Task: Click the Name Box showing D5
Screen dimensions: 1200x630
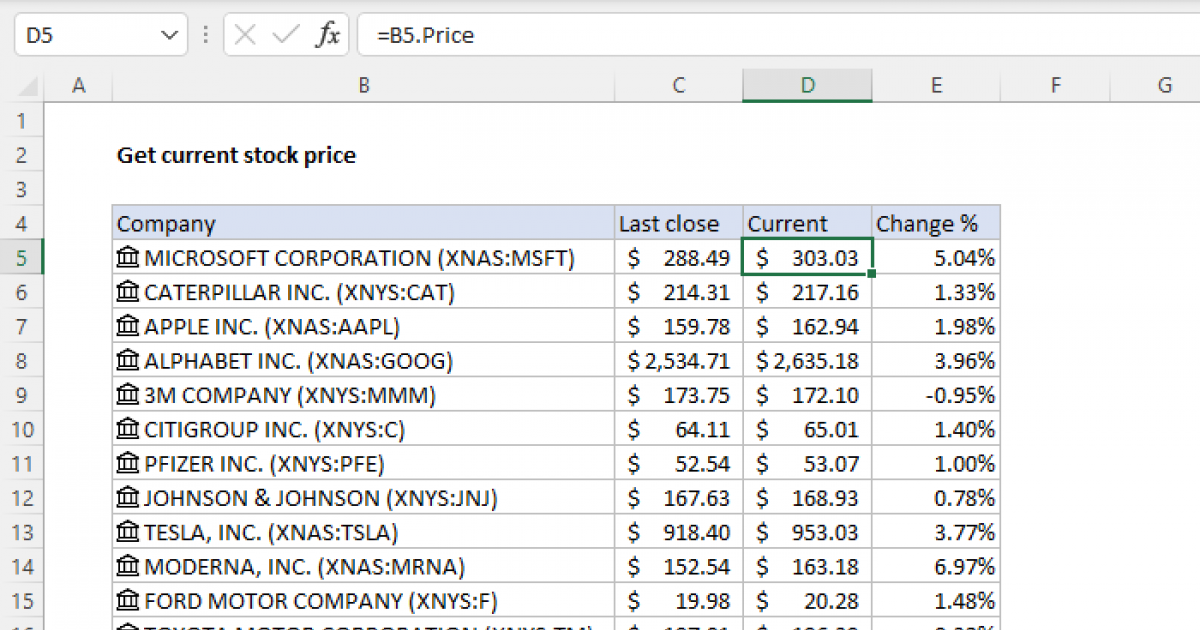Action: point(100,36)
